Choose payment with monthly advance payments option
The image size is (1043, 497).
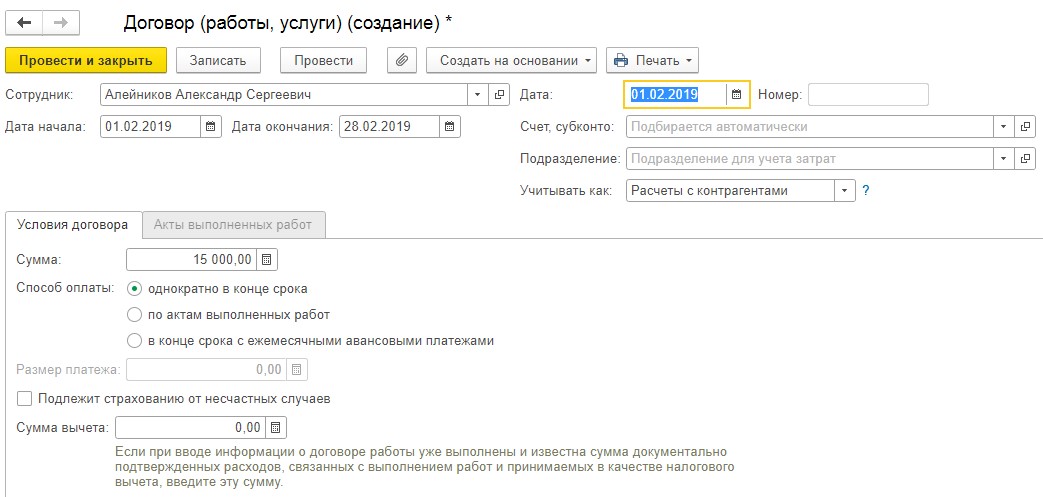[136, 341]
